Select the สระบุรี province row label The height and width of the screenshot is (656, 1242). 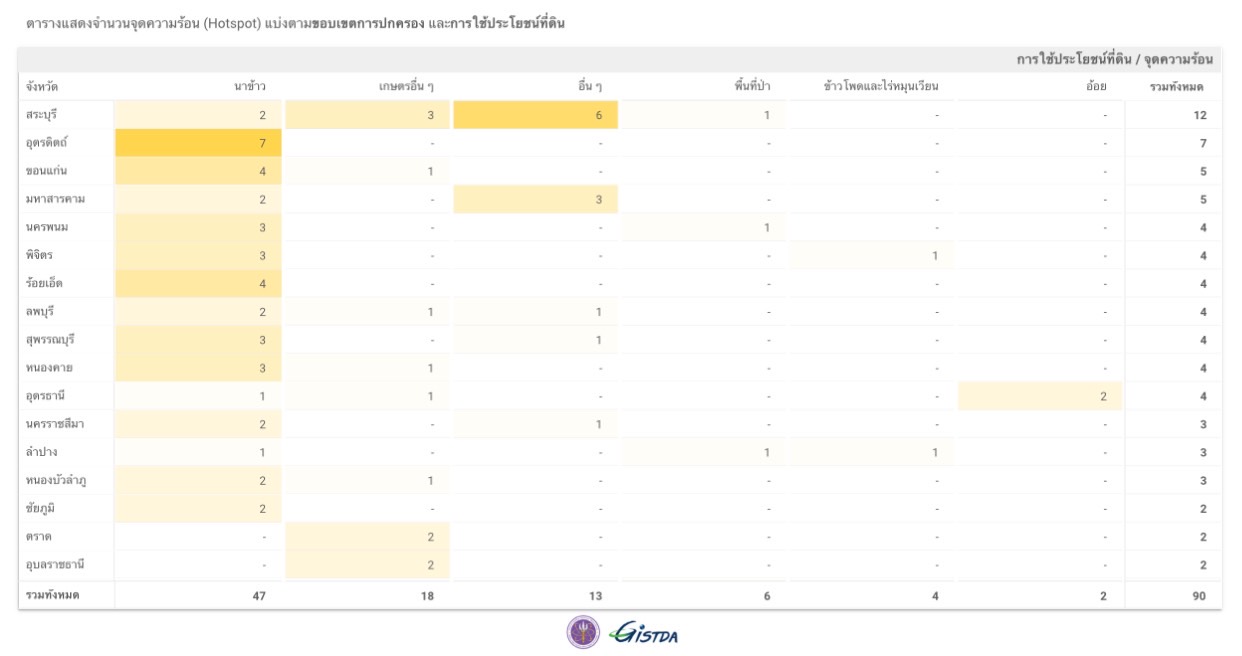[42, 115]
